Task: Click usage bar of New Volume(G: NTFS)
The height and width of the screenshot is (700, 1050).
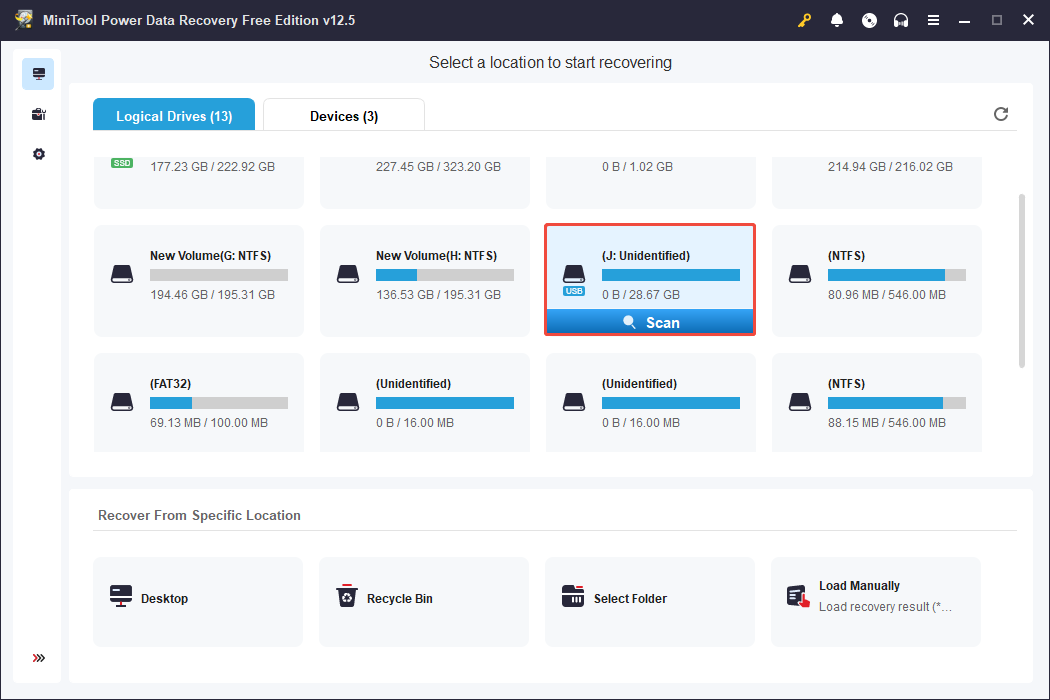Action: (x=219, y=275)
